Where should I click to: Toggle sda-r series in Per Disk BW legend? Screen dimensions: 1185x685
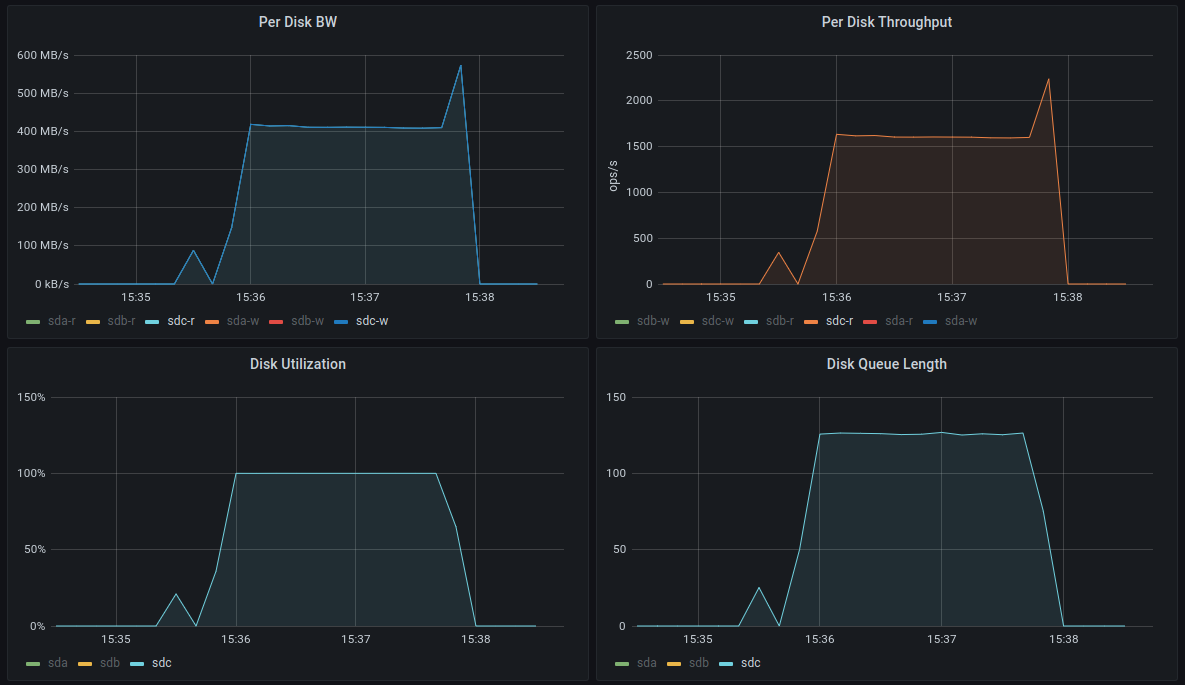click(61, 321)
